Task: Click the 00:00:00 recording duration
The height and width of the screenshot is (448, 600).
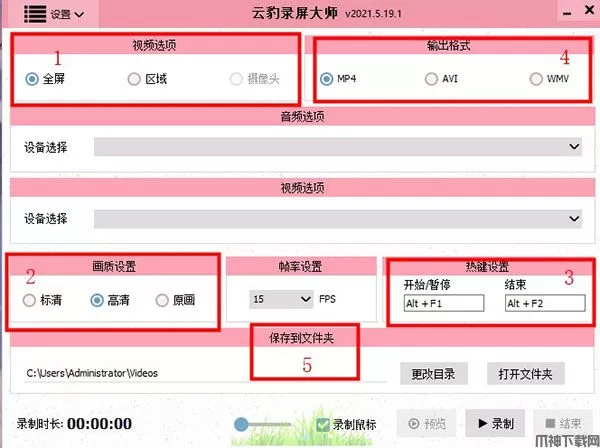Action: click(x=99, y=424)
